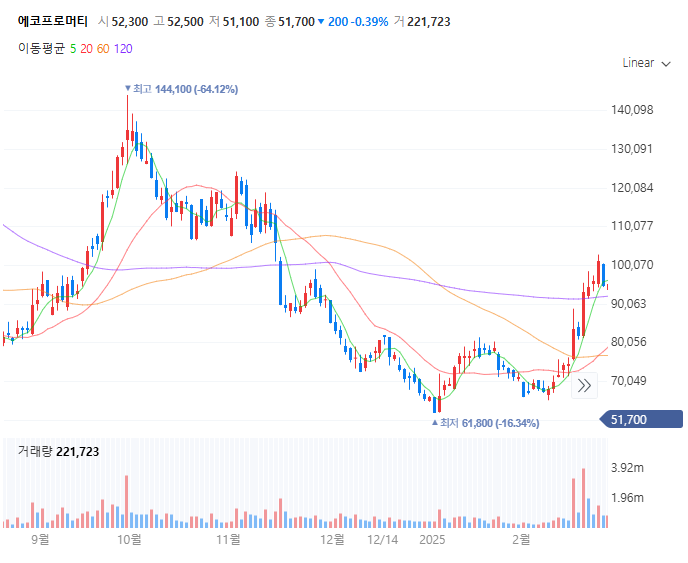Click the 9월 date axis label

point(40,539)
